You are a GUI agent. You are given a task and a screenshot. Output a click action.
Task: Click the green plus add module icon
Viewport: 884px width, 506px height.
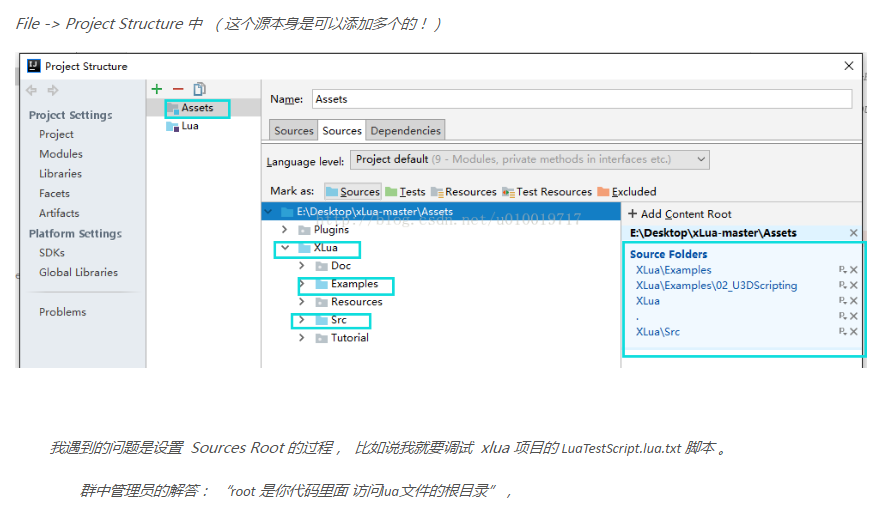tap(157, 89)
